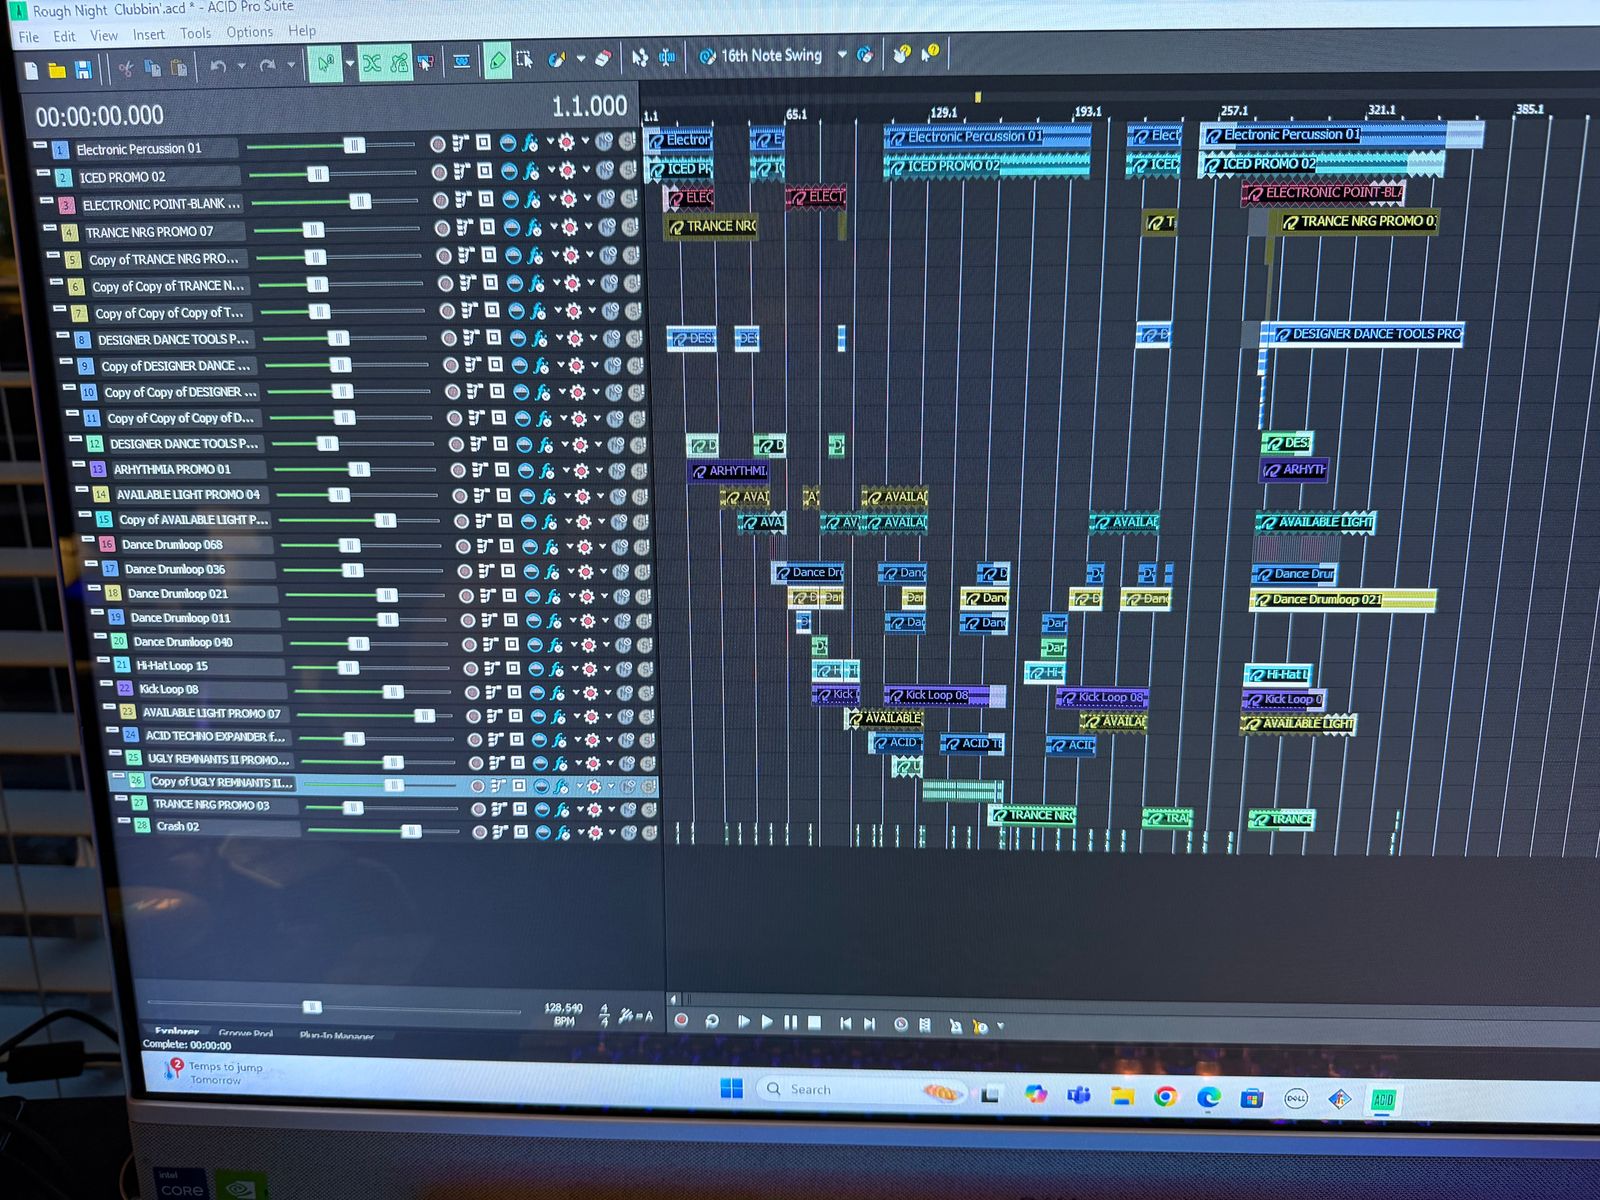The height and width of the screenshot is (1200, 1600).
Task: Open the Undo history dropdown arrow
Action: (x=241, y=67)
